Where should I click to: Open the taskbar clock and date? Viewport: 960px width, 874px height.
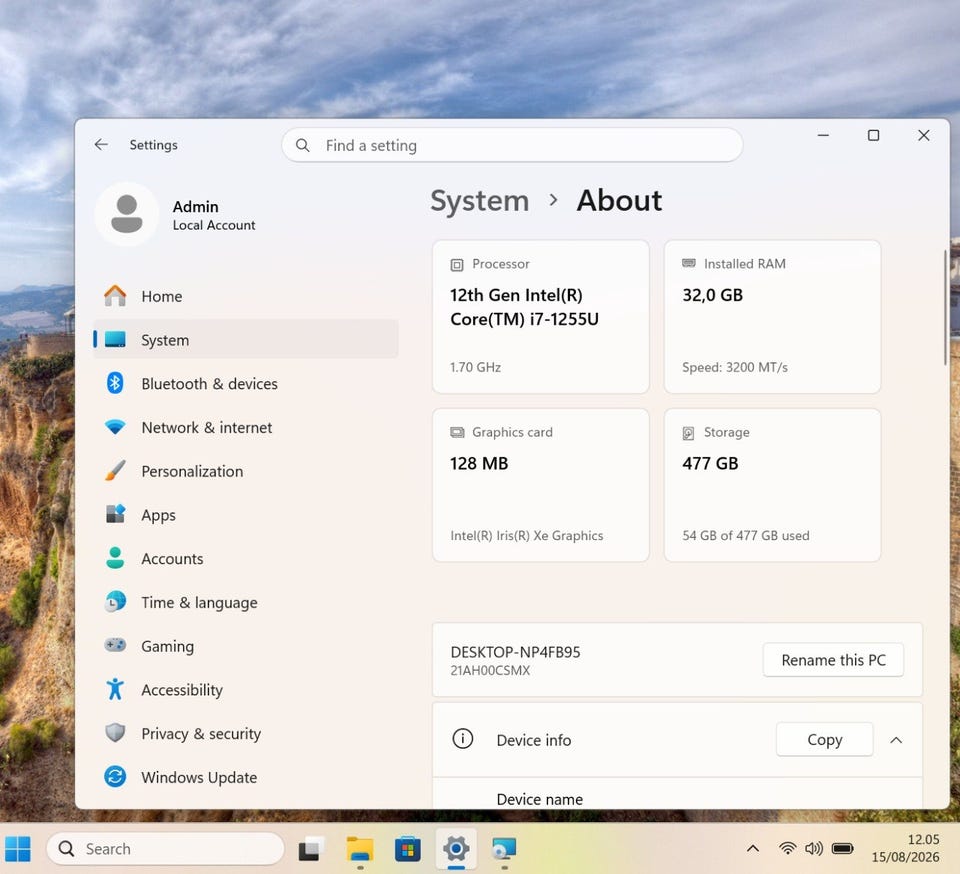coord(905,848)
